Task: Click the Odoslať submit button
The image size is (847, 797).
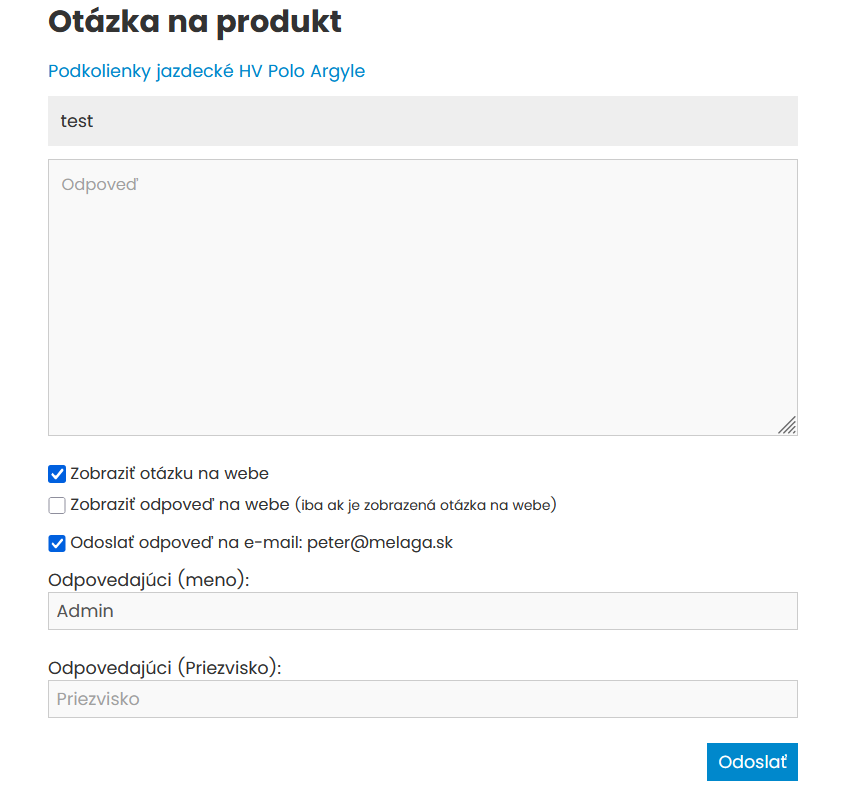Action: [x=751, y=762]
